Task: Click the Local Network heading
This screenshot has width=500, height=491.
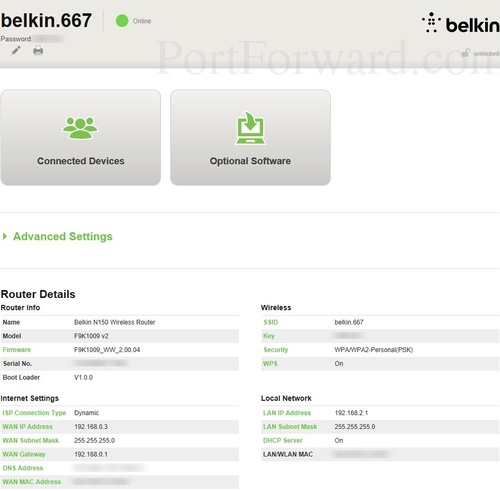Action: tap(286, 398)
